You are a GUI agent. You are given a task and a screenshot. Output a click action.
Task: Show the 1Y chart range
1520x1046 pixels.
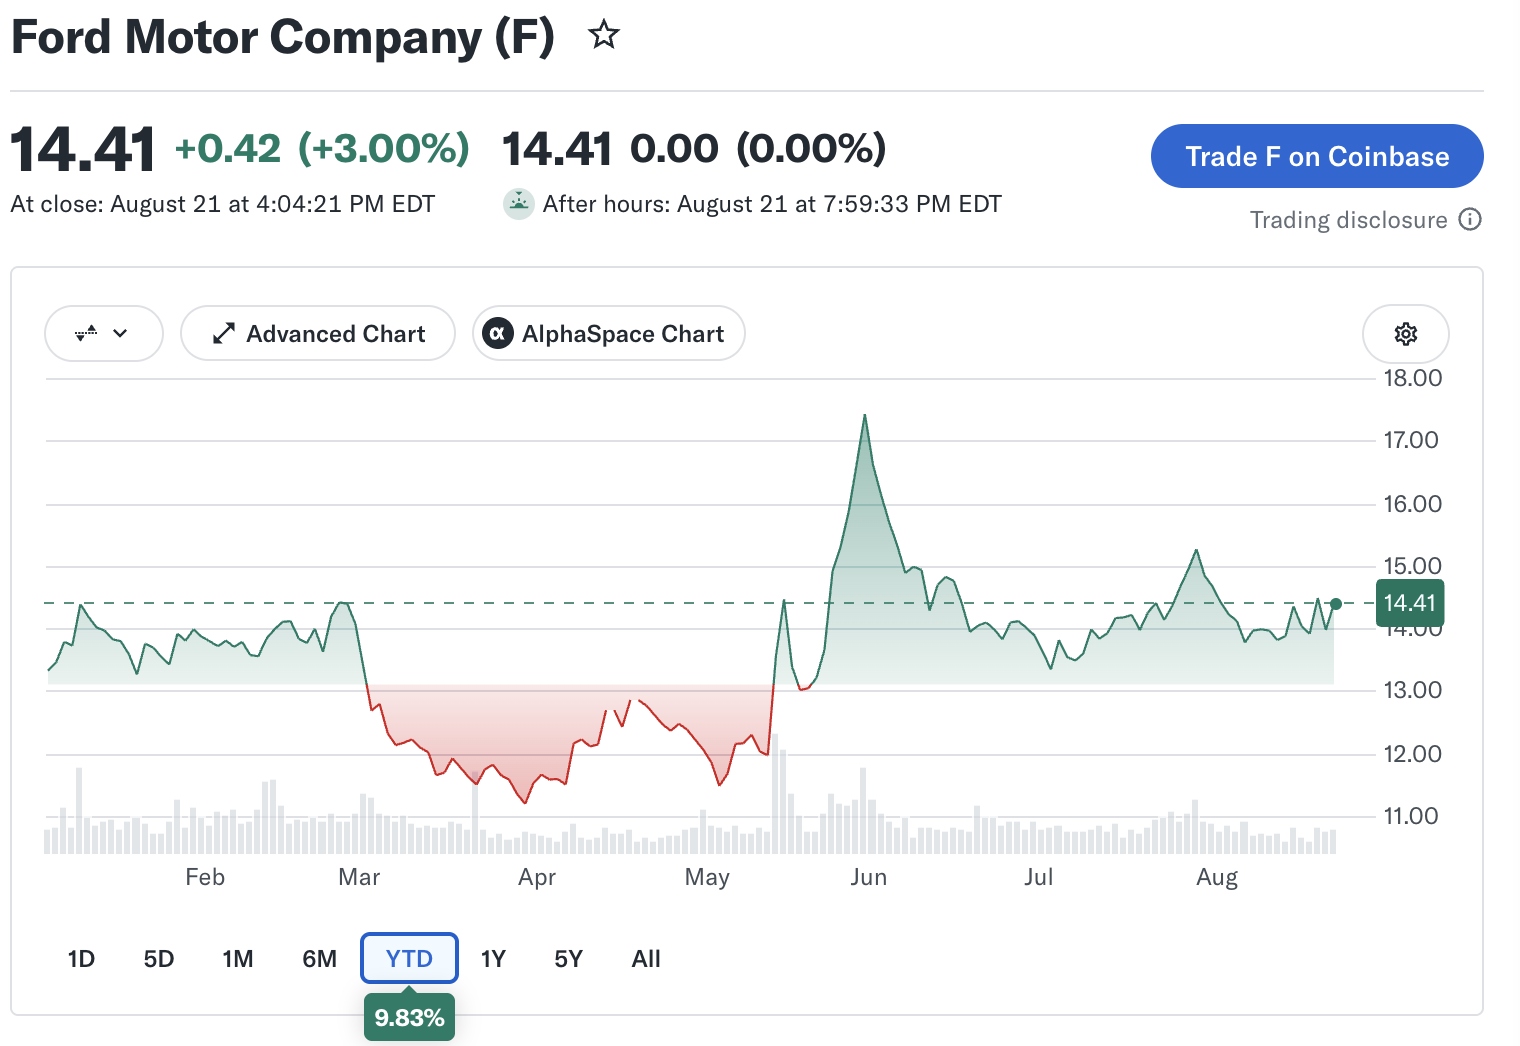[x=493, y=959]
